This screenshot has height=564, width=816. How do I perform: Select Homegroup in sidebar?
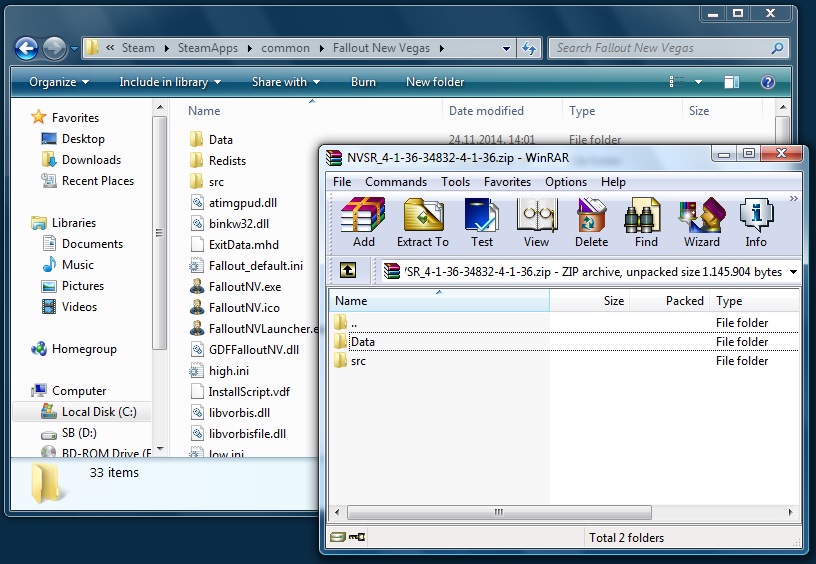click(x=84, y=349)
